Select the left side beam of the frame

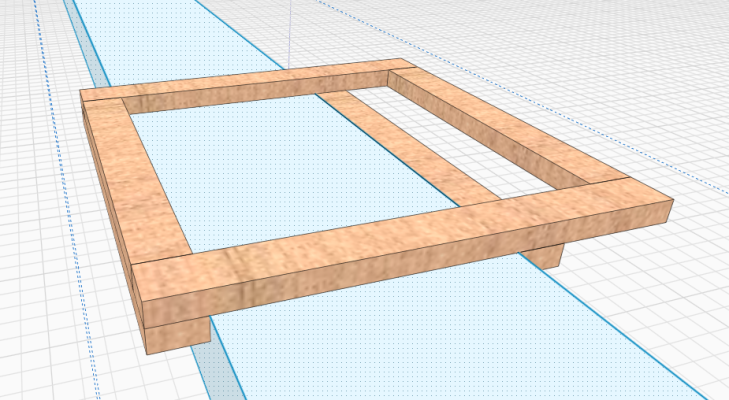[139, 181]
